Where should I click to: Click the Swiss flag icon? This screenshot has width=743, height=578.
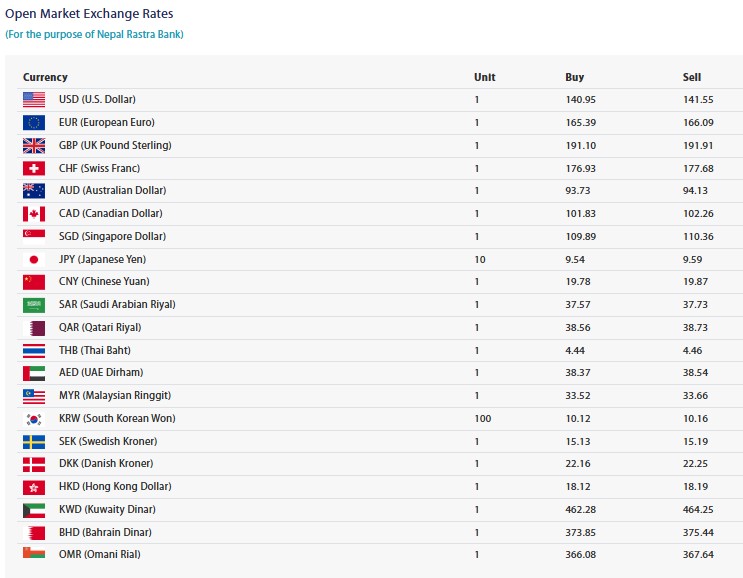click(34, 169)
